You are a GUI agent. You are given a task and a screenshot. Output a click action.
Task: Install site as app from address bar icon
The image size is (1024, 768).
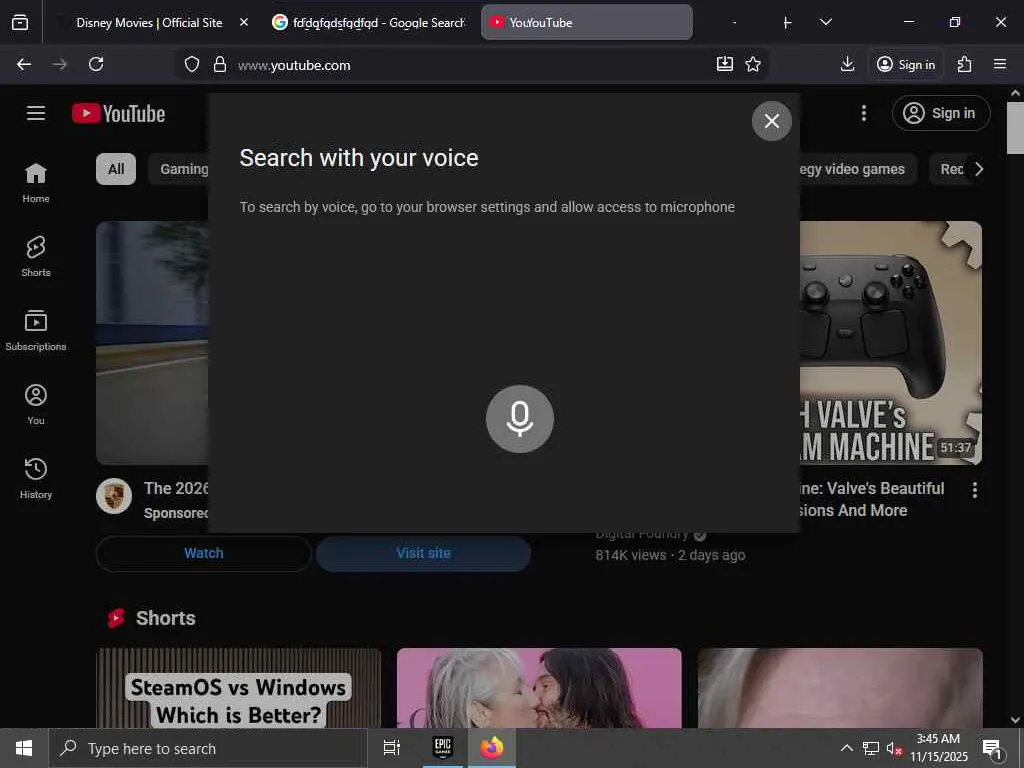(725, 64)
